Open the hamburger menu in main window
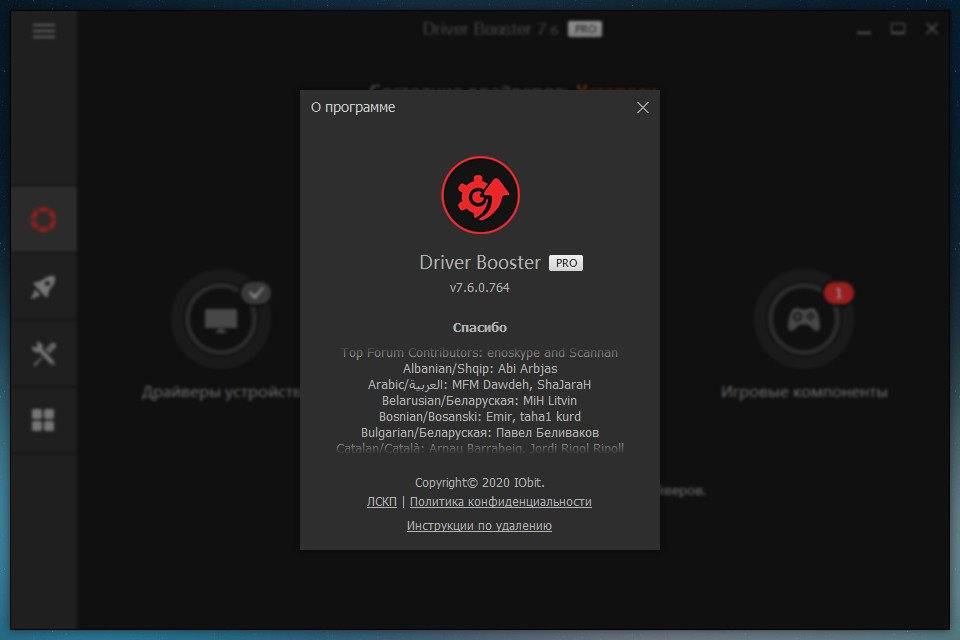Viewport: 960px width, 640px height. (x=43, y=30)
